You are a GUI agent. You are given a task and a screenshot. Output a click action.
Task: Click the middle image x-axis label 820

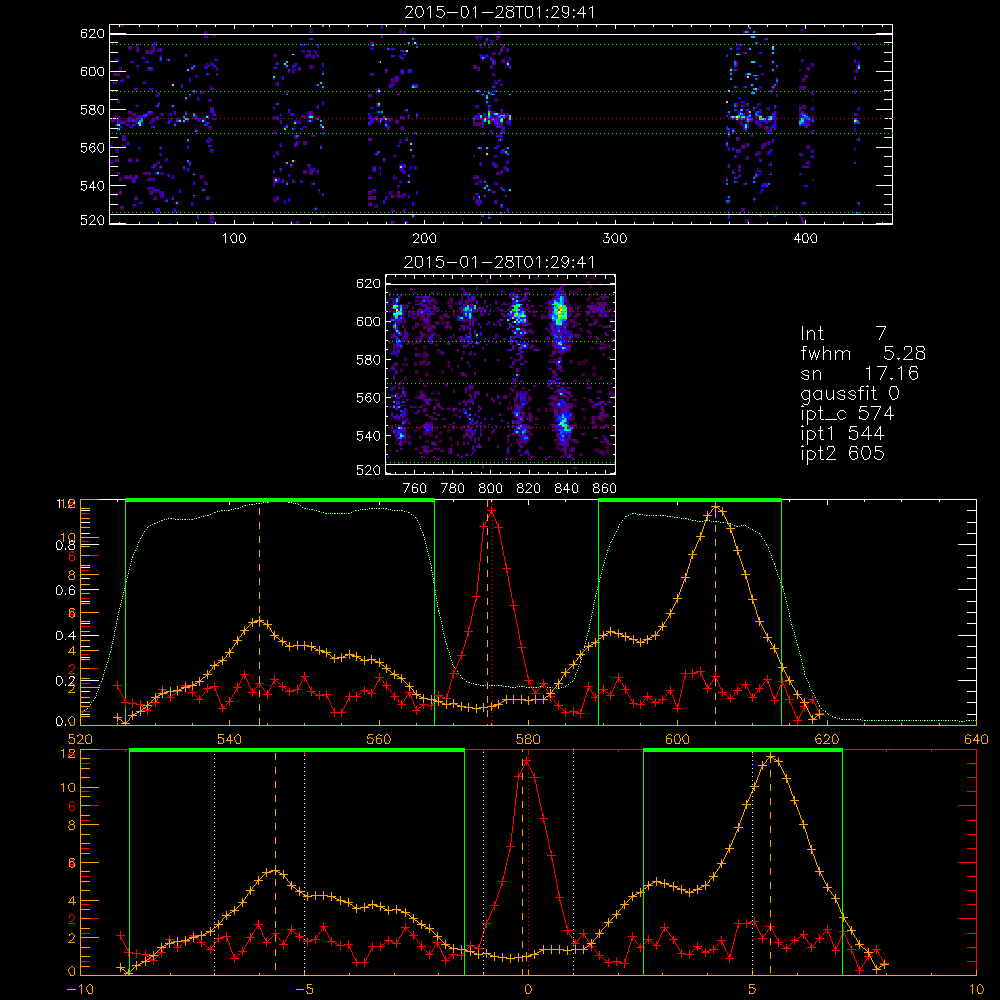(529, 489)
